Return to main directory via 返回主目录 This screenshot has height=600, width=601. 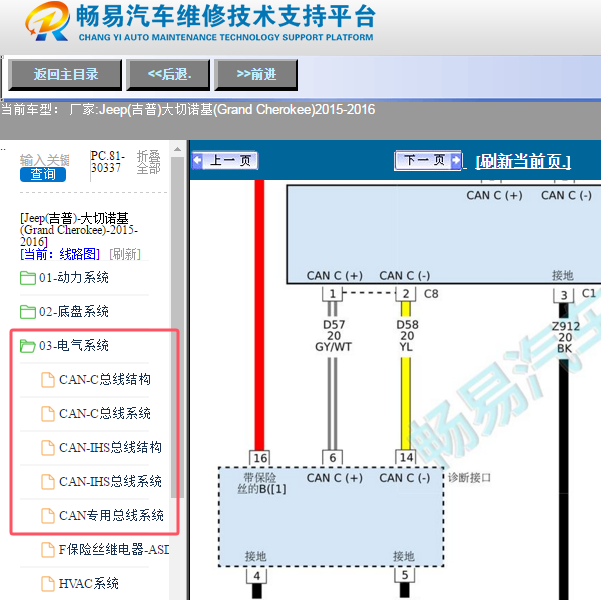pyautogui.click(x=65, y=74)
